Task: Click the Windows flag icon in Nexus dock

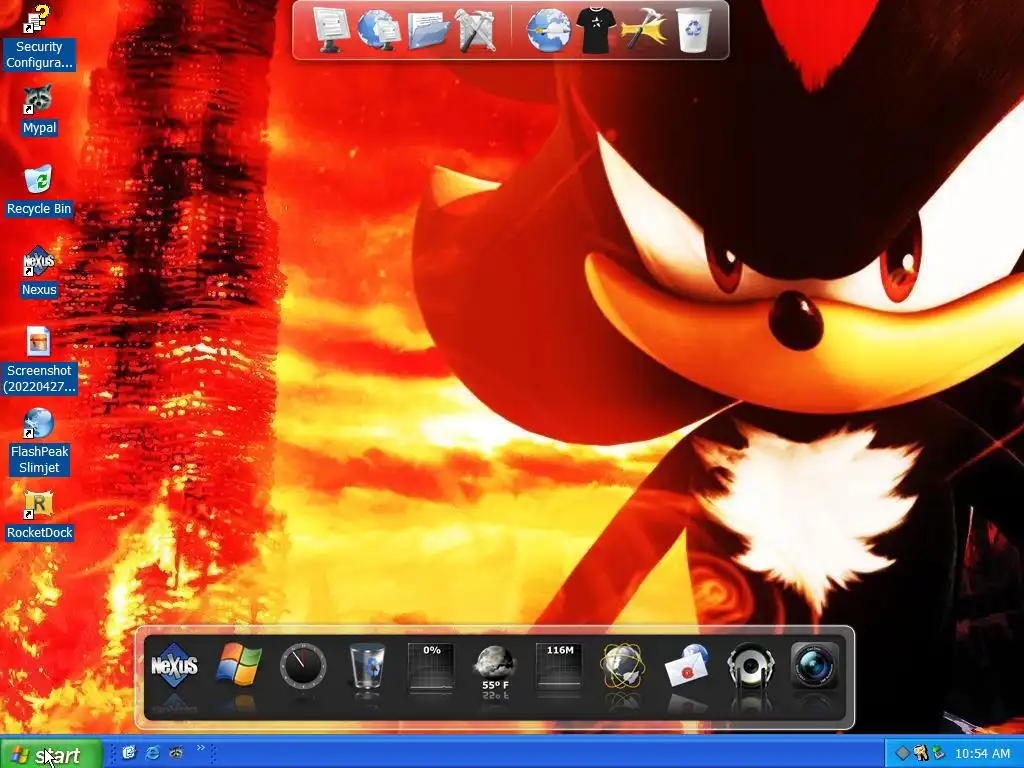Action: pyautogui.click(x=238, y=665)
